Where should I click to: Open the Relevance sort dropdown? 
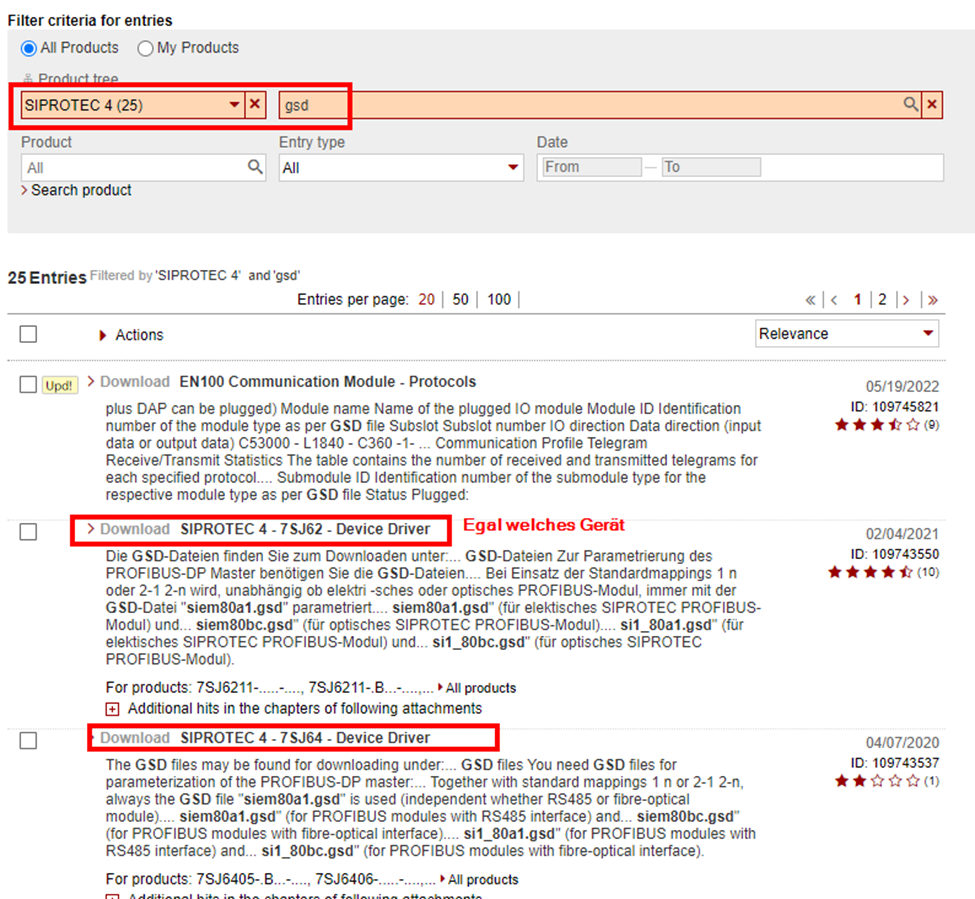pos(846,334)
